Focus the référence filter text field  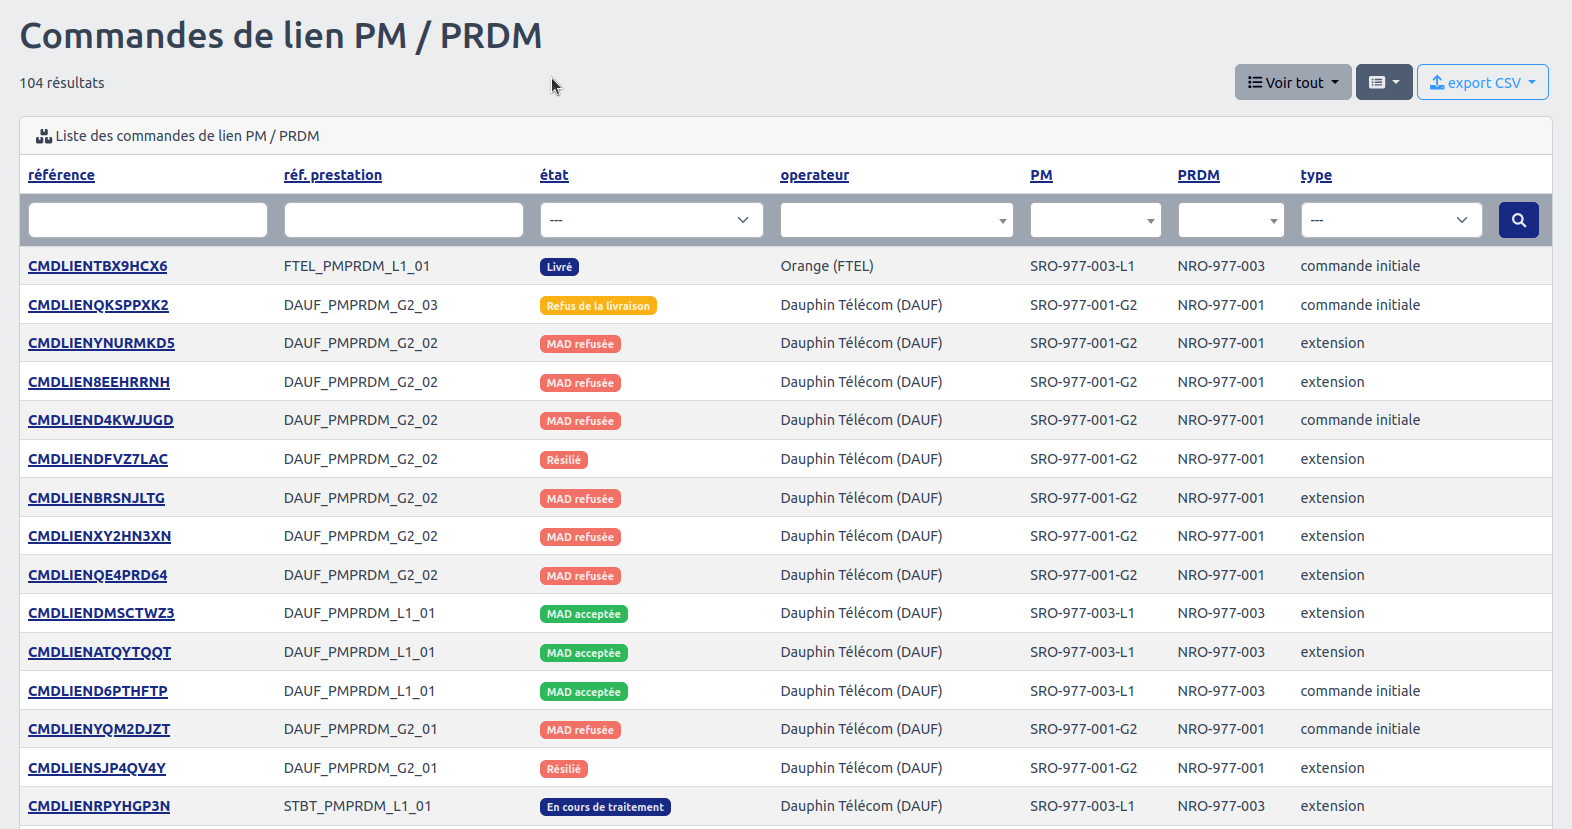(148, 220)
